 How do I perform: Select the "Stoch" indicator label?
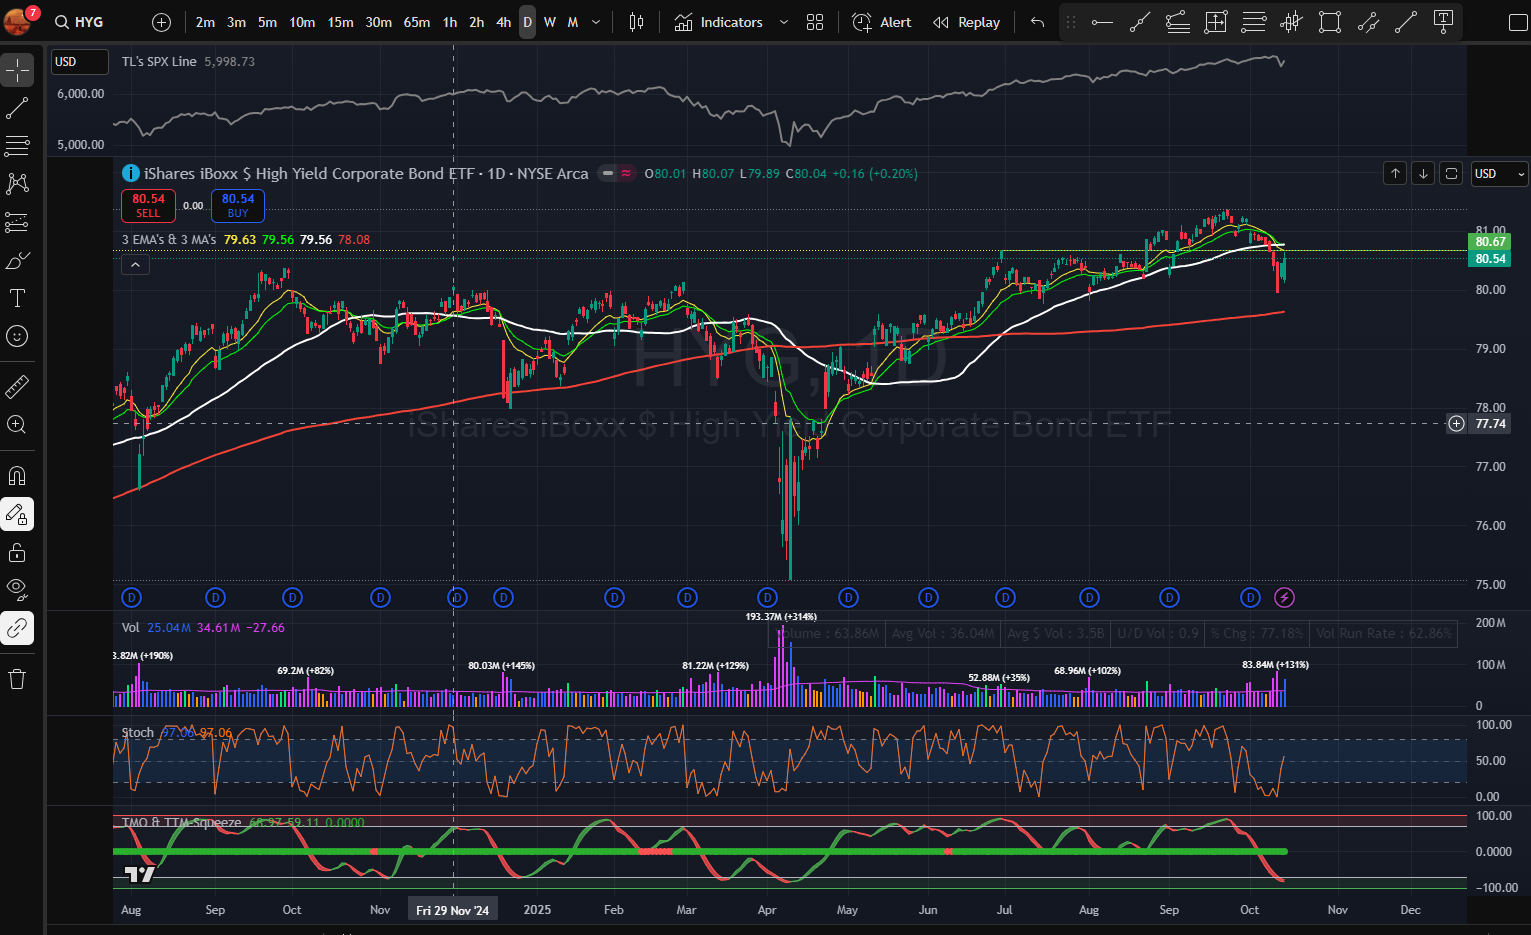coord(138,733)
